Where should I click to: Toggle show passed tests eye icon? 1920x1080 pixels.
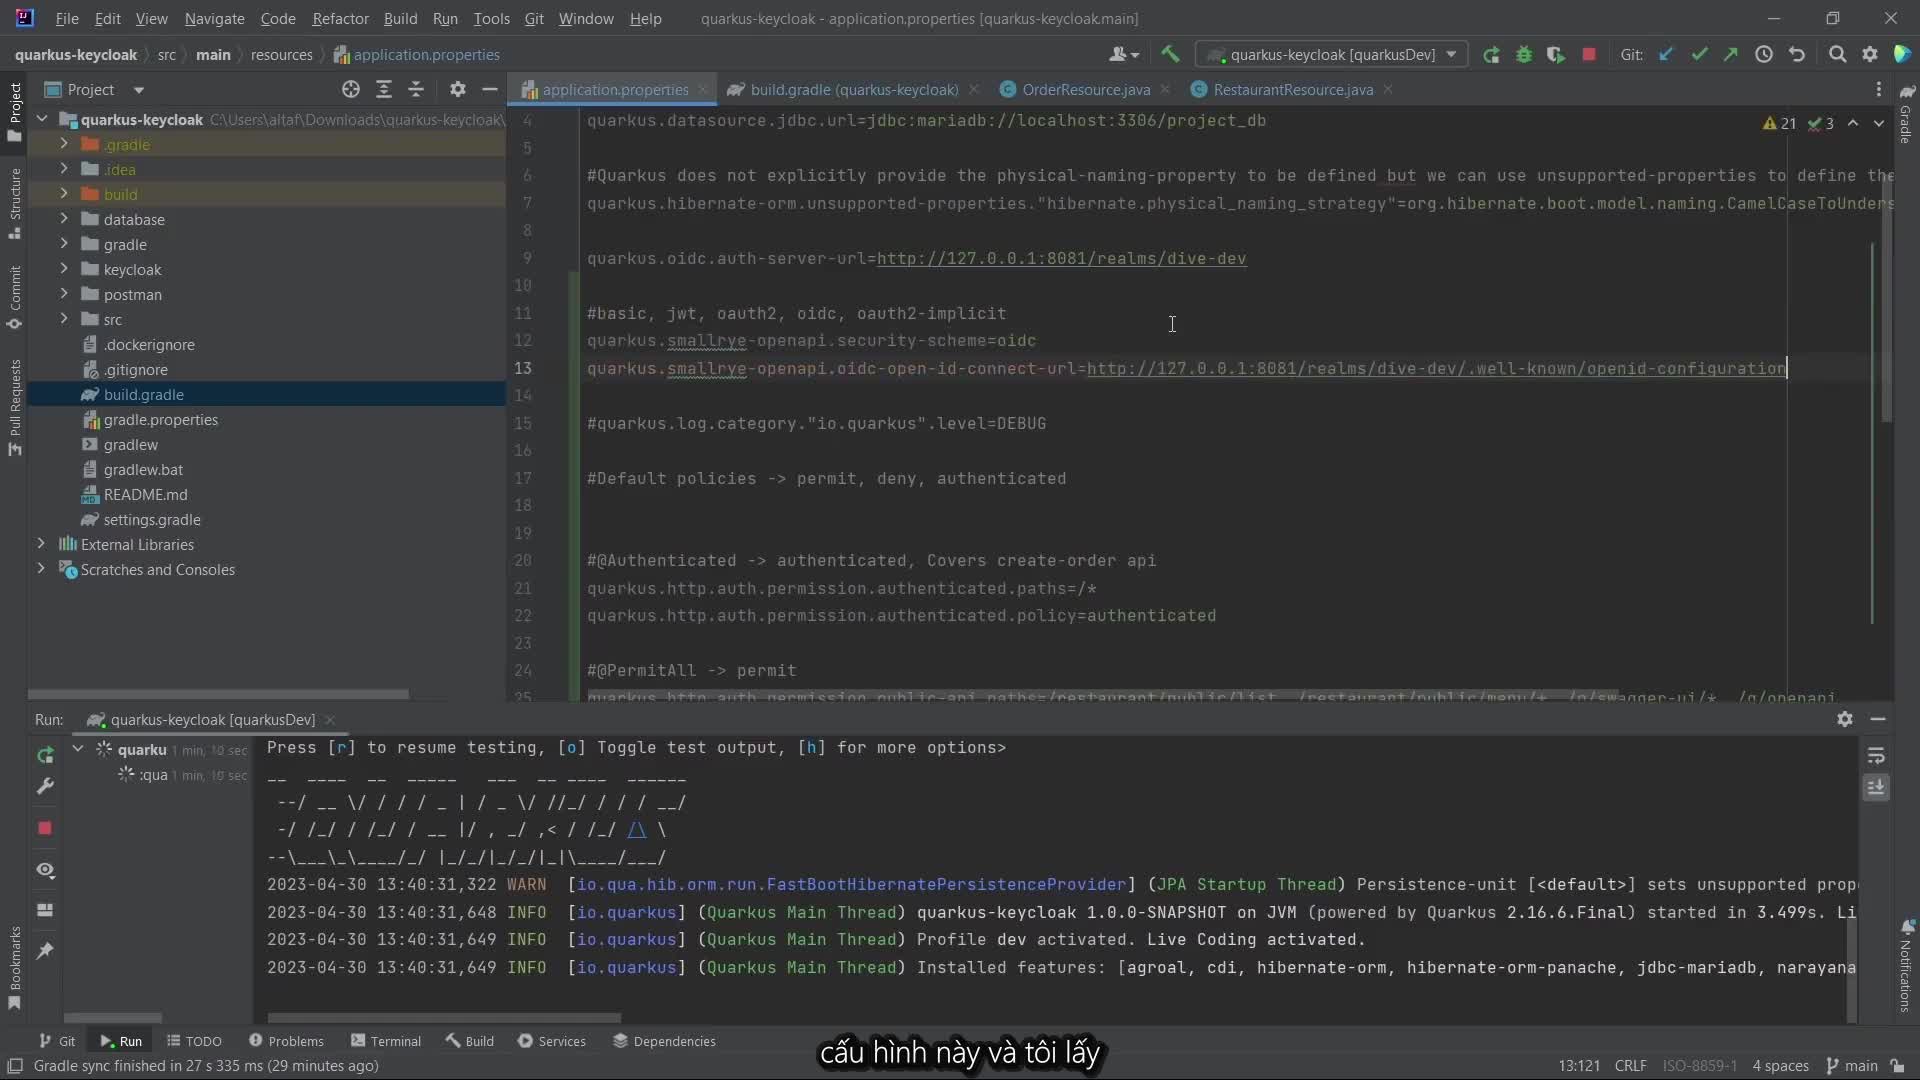45,870
